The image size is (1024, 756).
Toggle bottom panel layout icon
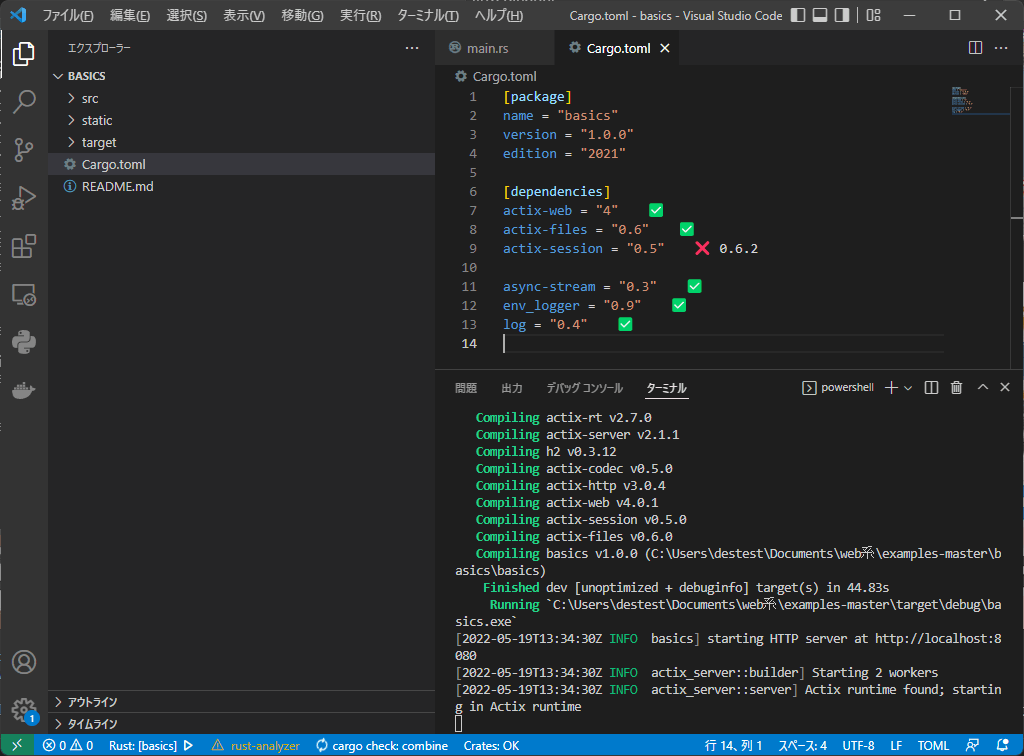click(820, 15)
